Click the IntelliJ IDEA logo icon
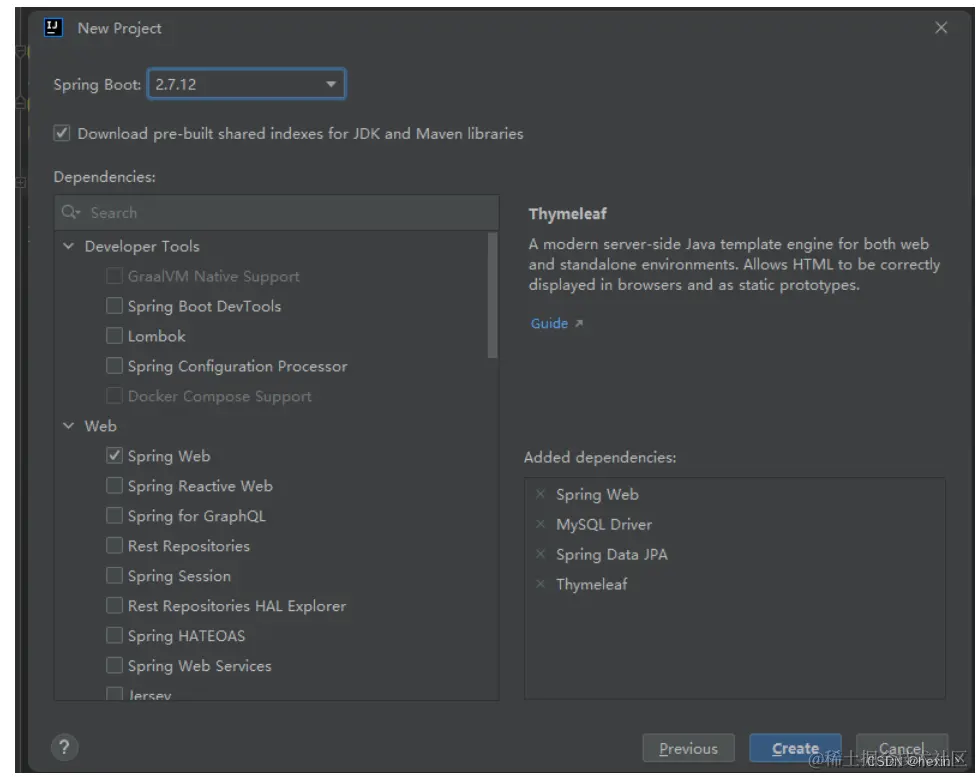This screenshot has width=976, height=777. point(53,27)
